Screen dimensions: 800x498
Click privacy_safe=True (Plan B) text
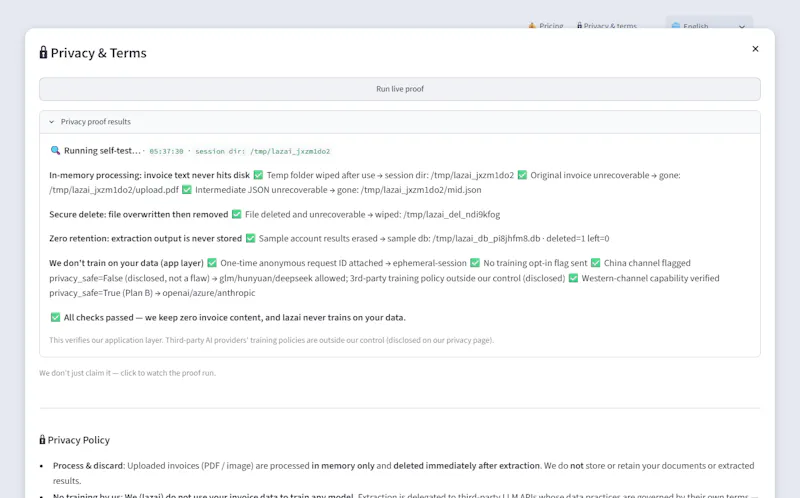(101, 293)
